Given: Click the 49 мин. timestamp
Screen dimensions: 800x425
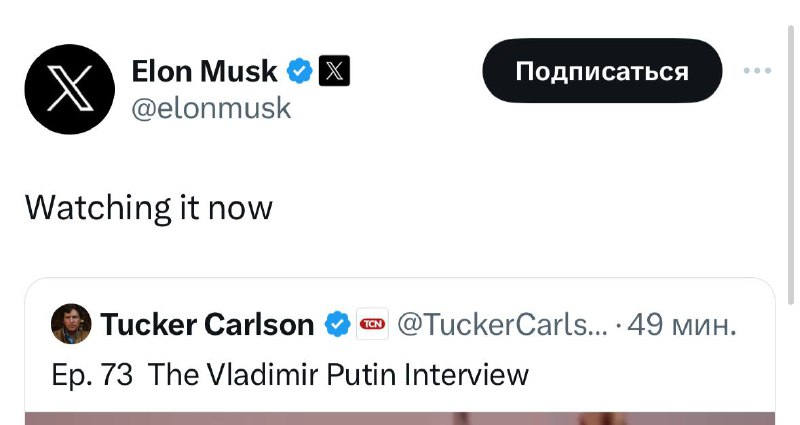Looking at the screenshot, I should point(682,324).
